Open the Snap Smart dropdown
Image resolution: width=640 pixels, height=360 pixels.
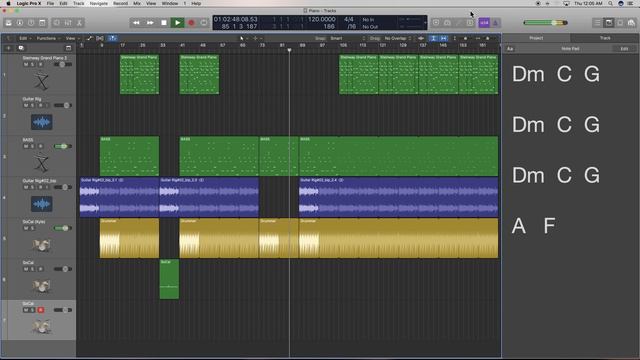[x=348, y=38]
